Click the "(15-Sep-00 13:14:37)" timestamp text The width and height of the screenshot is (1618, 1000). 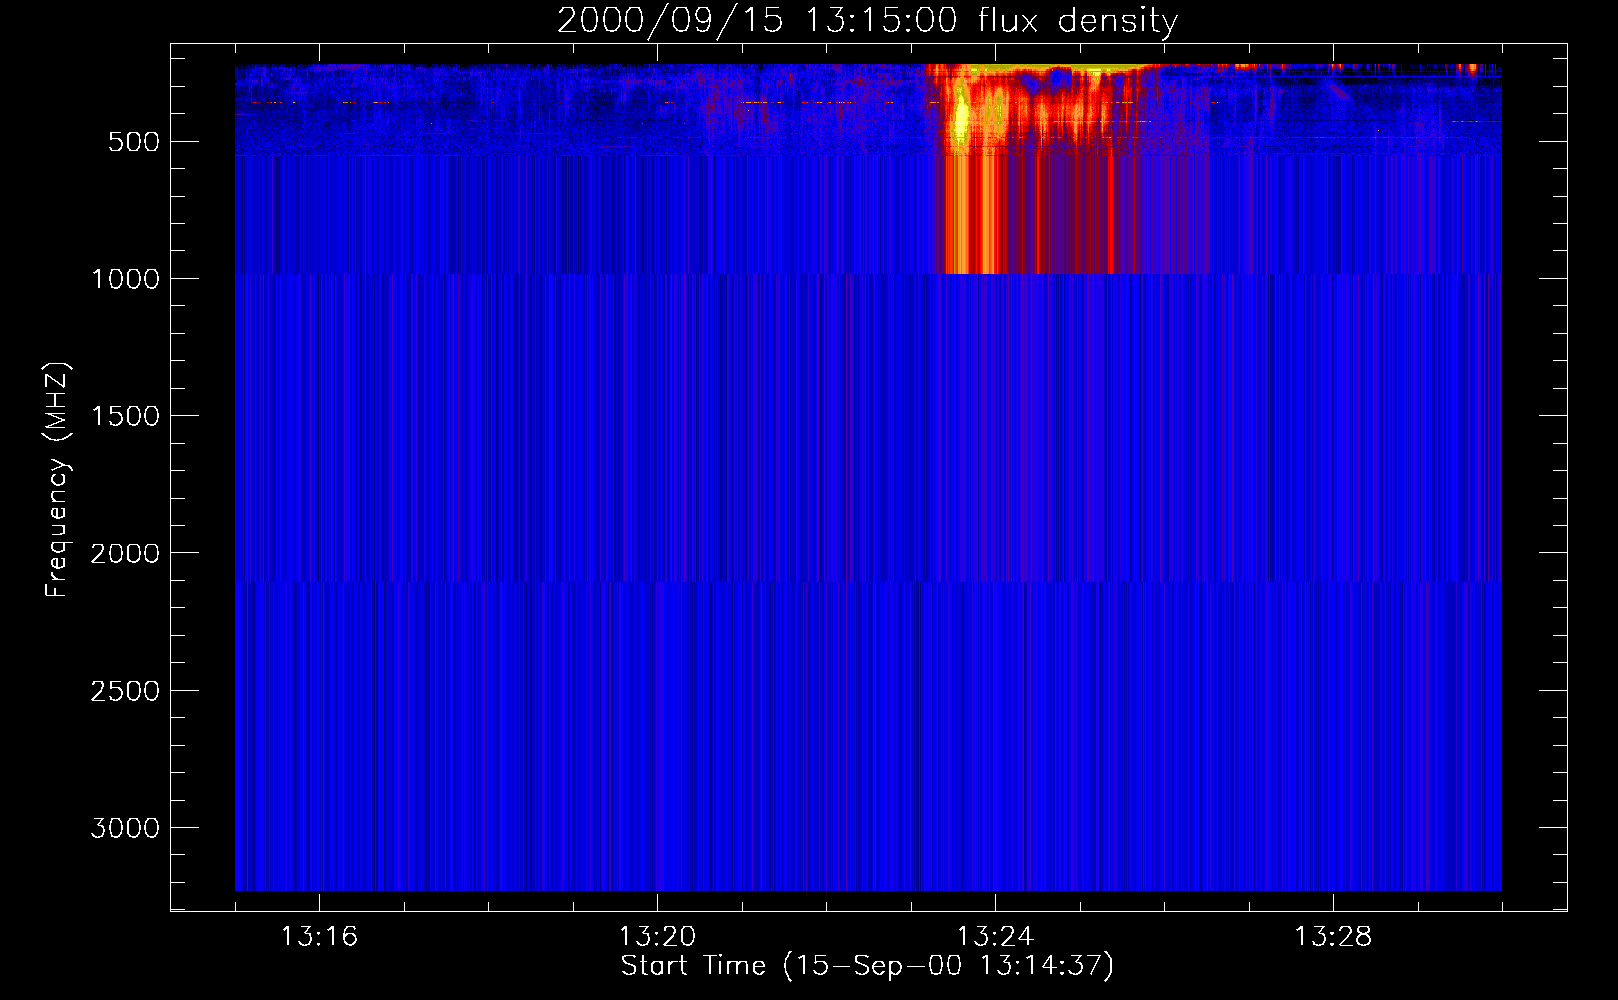(x=948, y=966)
